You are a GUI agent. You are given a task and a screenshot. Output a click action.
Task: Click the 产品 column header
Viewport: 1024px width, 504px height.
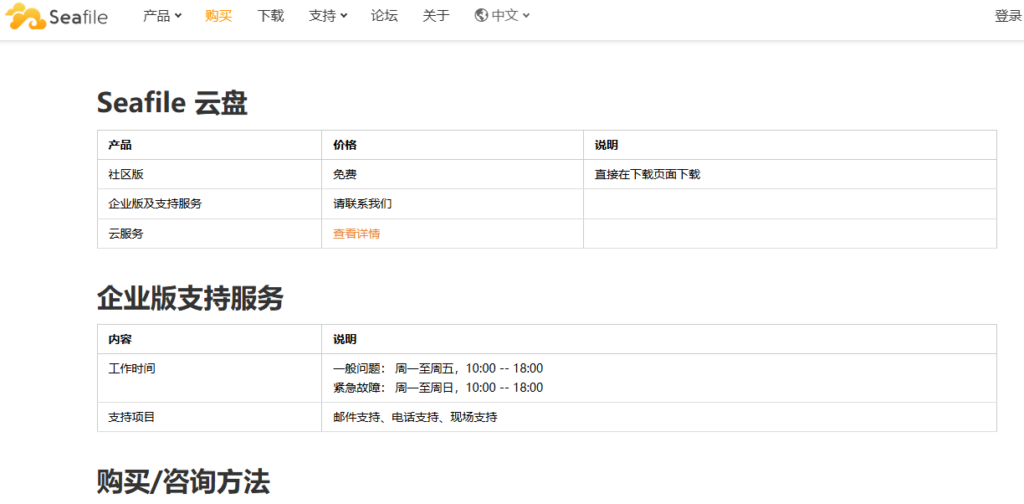tap(210, 145)
